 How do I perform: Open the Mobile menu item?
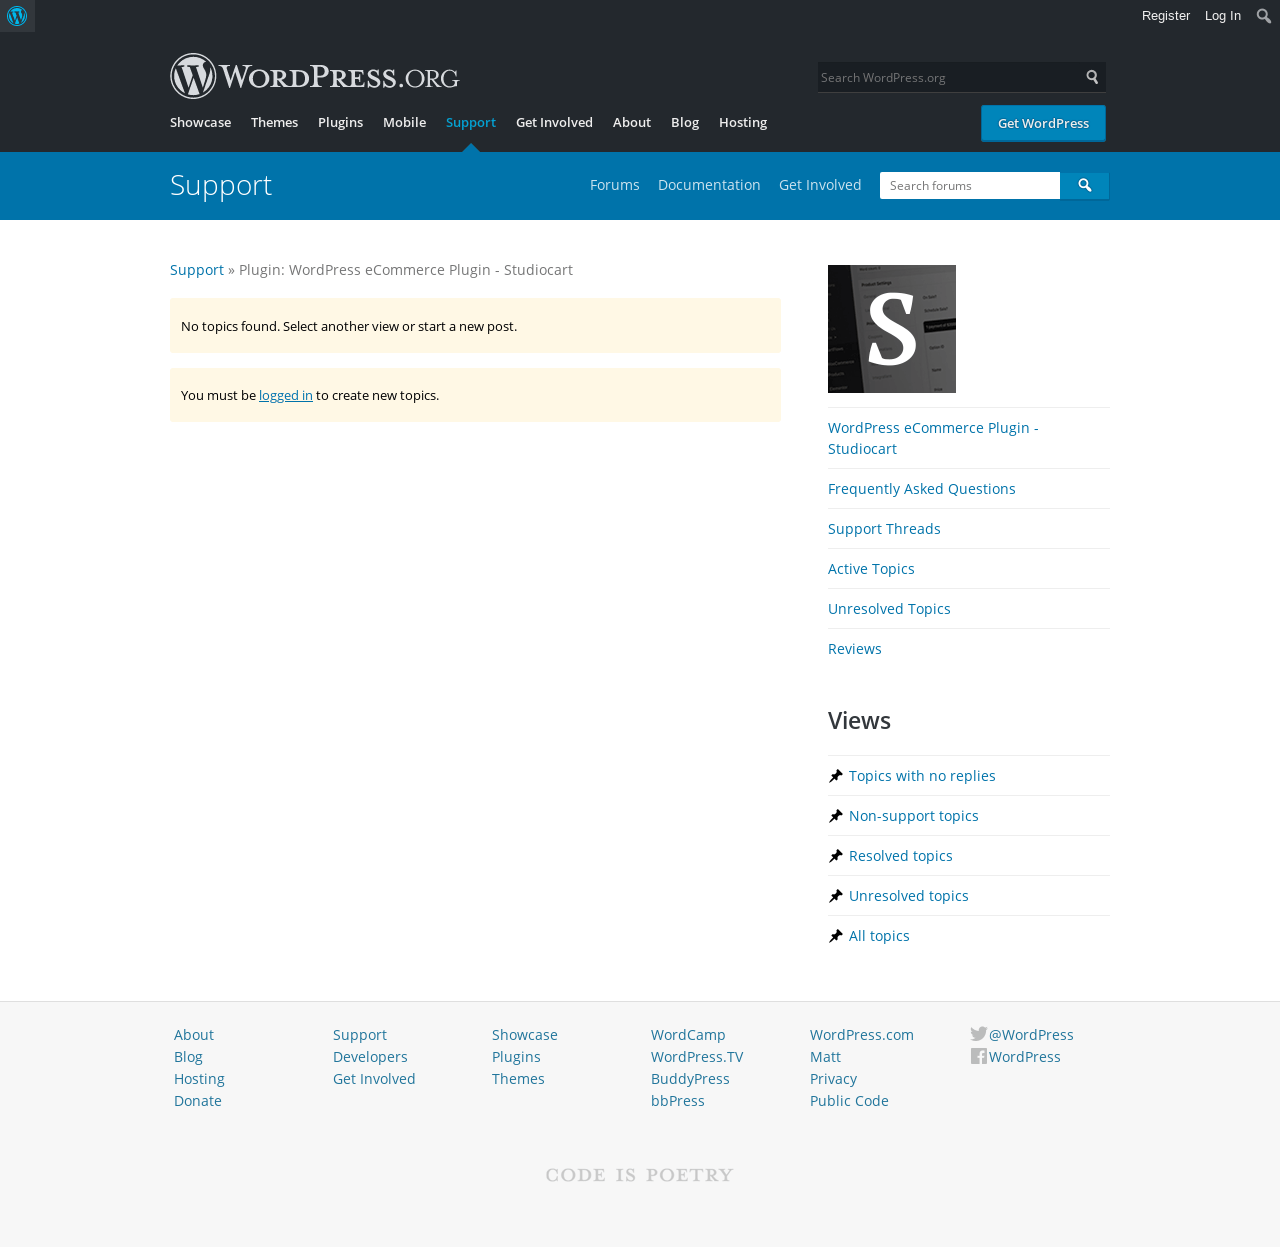click(x=404, y=122)
